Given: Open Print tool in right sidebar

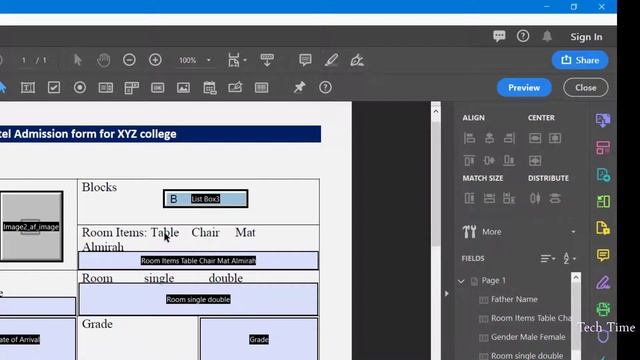Looking at the screenshot, I should 603,309.
